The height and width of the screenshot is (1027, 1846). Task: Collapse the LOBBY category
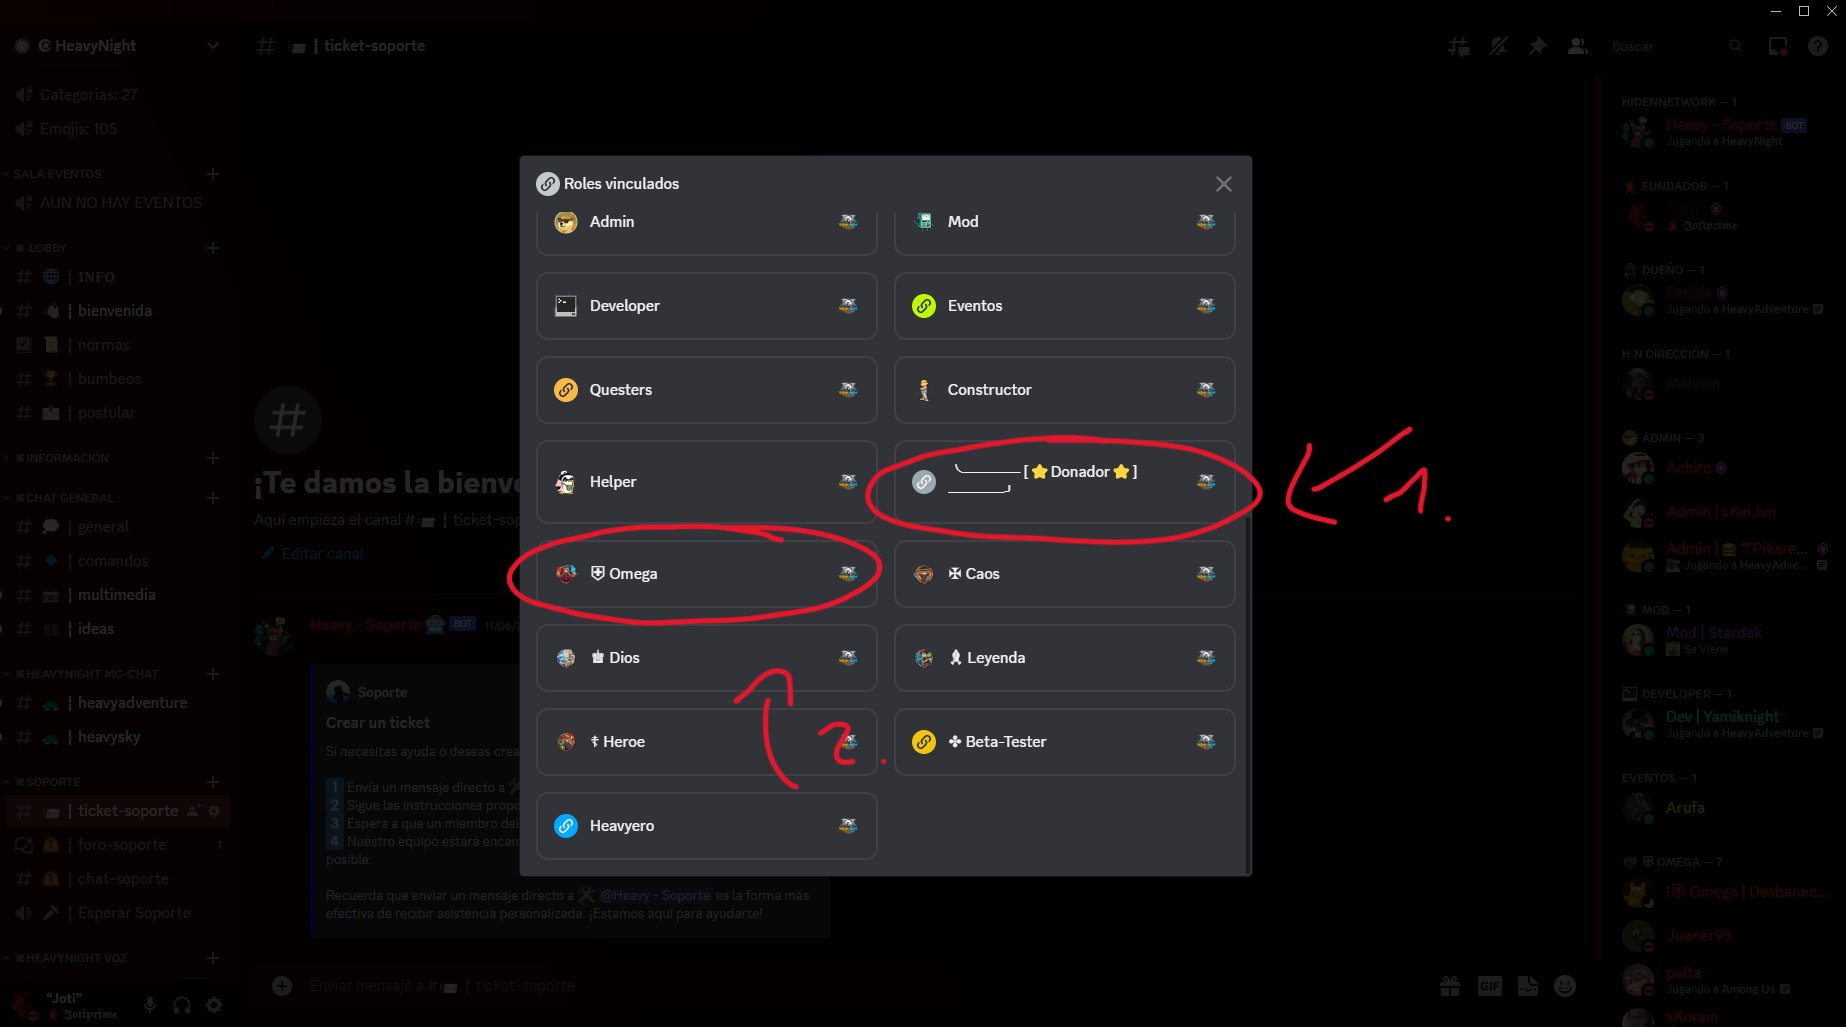47,248
